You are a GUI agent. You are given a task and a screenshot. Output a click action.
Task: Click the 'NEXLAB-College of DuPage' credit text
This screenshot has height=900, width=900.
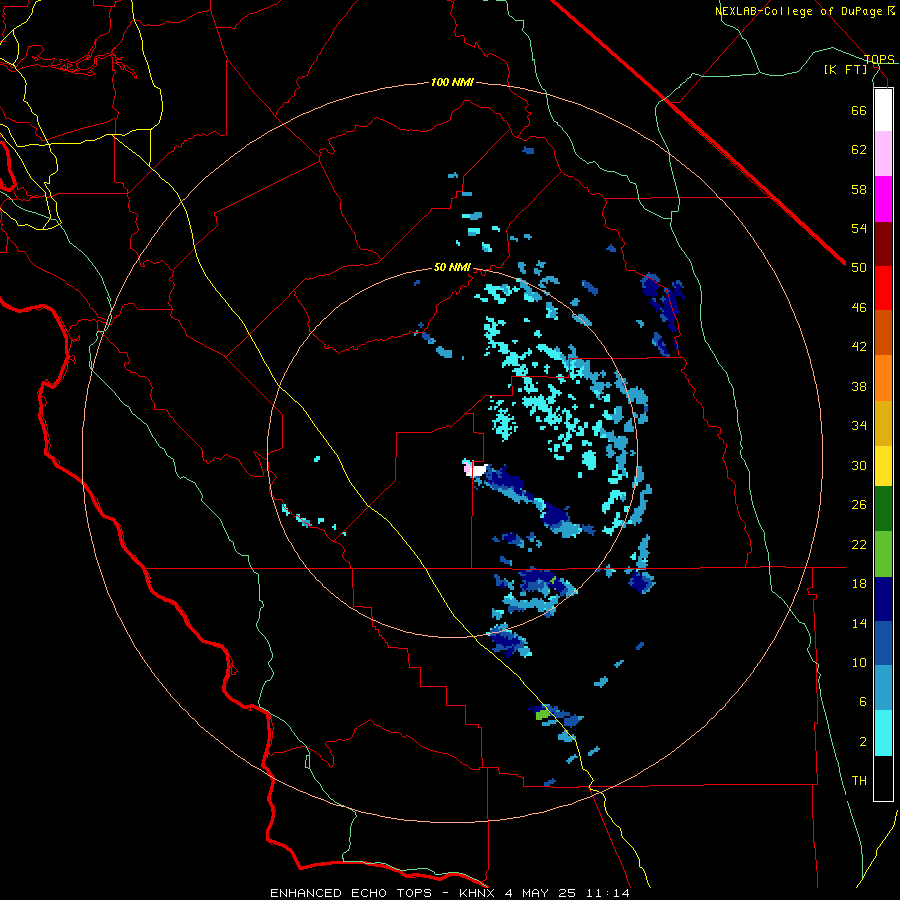click(x=800, y=11)
